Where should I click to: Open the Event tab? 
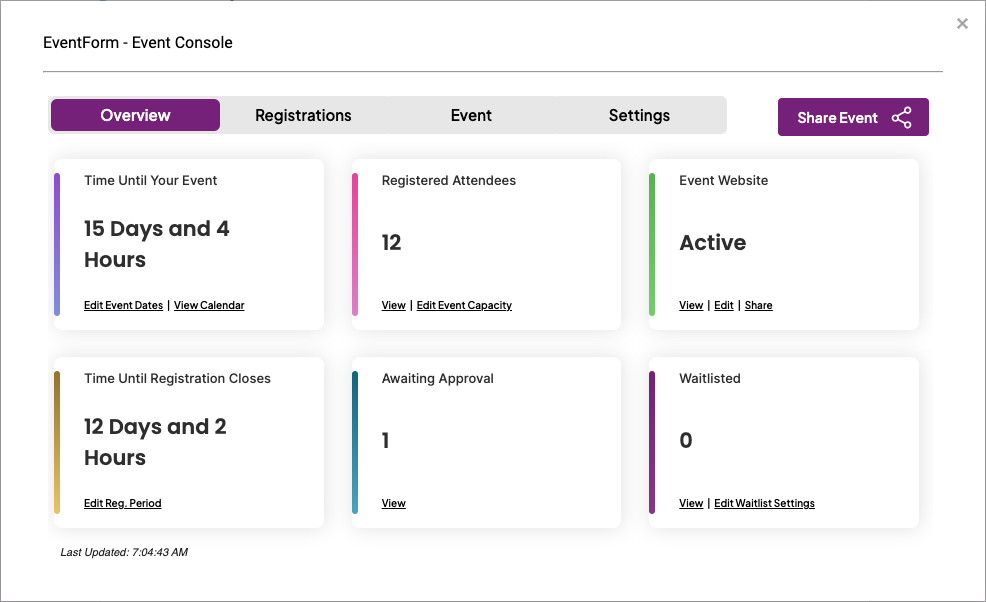click(x=471, y=115)
